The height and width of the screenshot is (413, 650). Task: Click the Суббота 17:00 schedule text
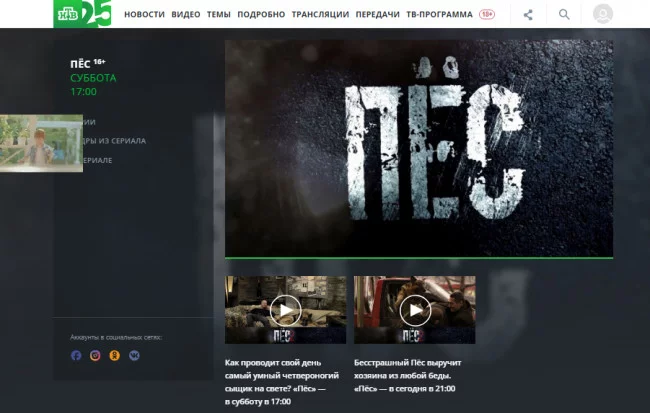tap(93, 85)
